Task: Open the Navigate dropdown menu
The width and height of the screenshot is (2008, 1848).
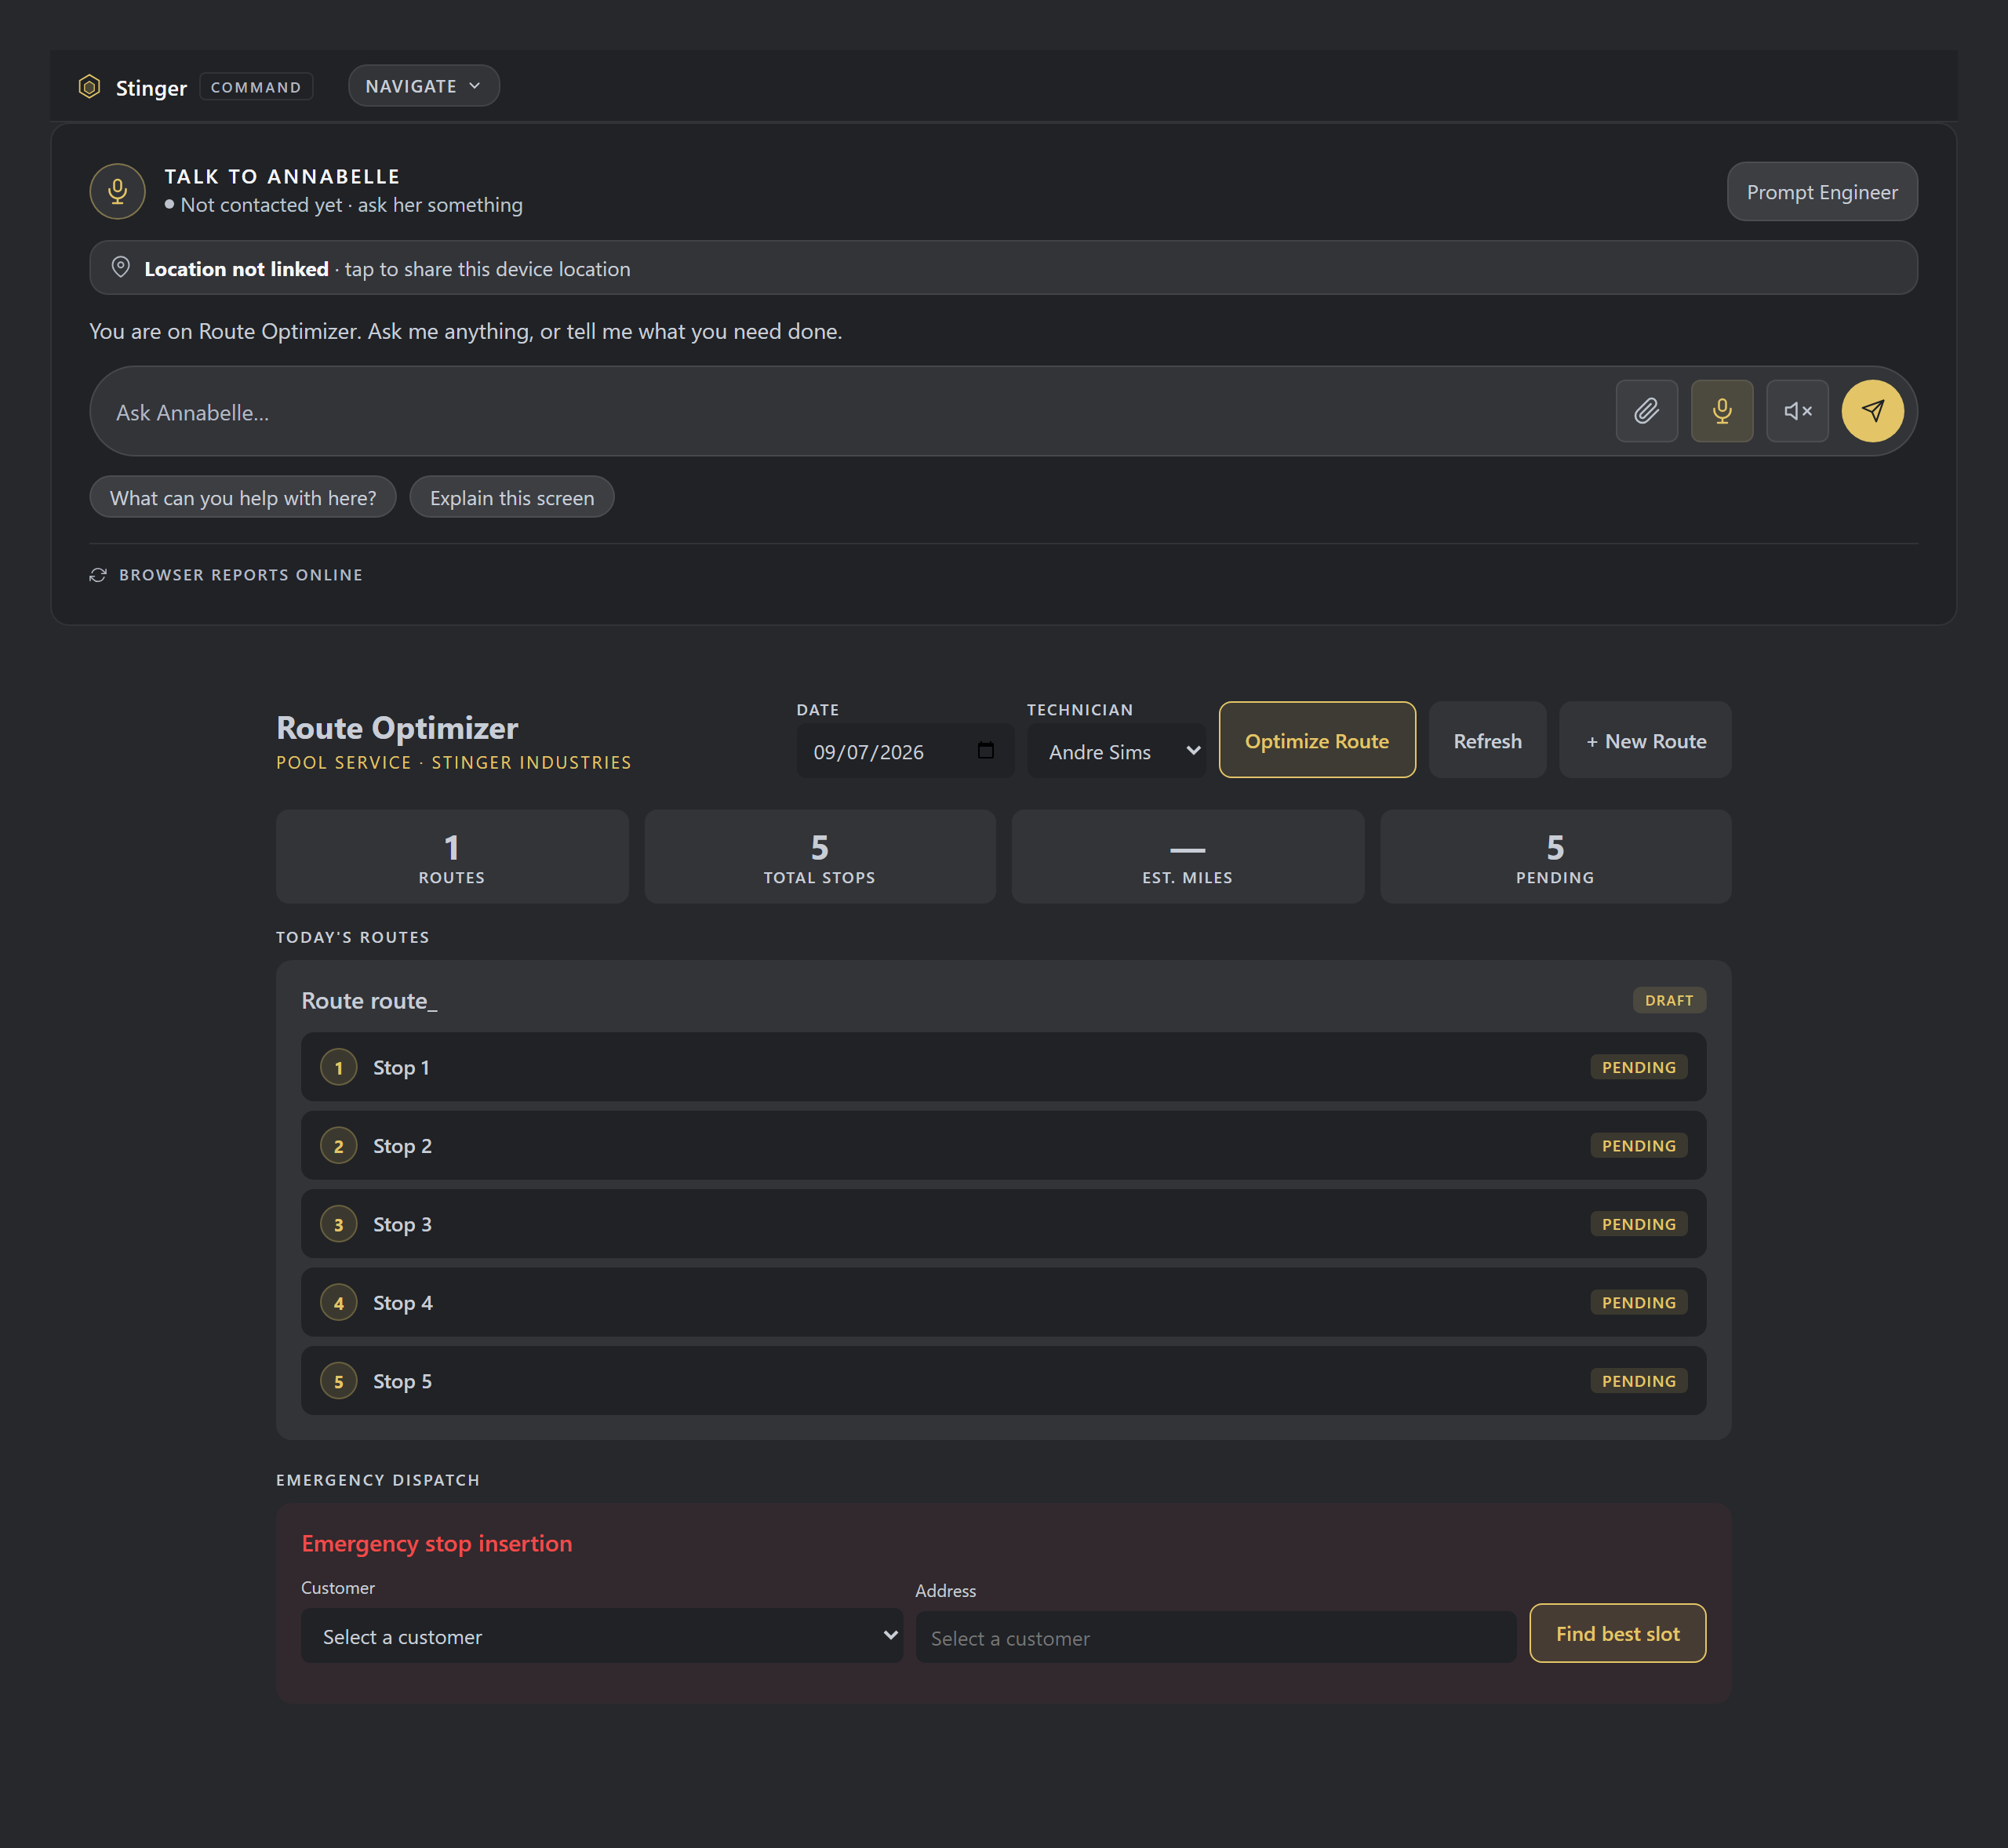Action: (424, 86)
